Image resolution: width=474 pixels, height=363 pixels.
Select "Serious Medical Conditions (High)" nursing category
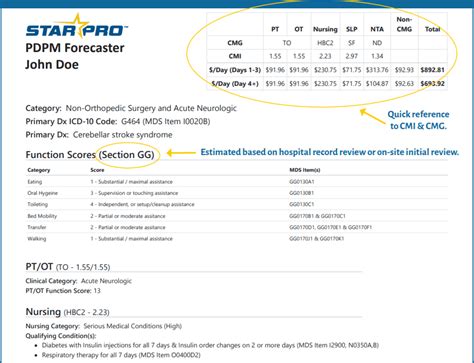click(x=133, y=326)
